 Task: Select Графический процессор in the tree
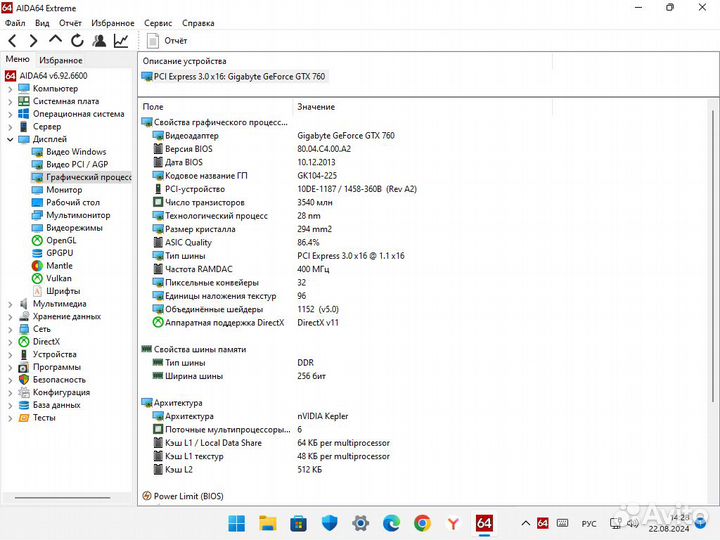(81, 177)
